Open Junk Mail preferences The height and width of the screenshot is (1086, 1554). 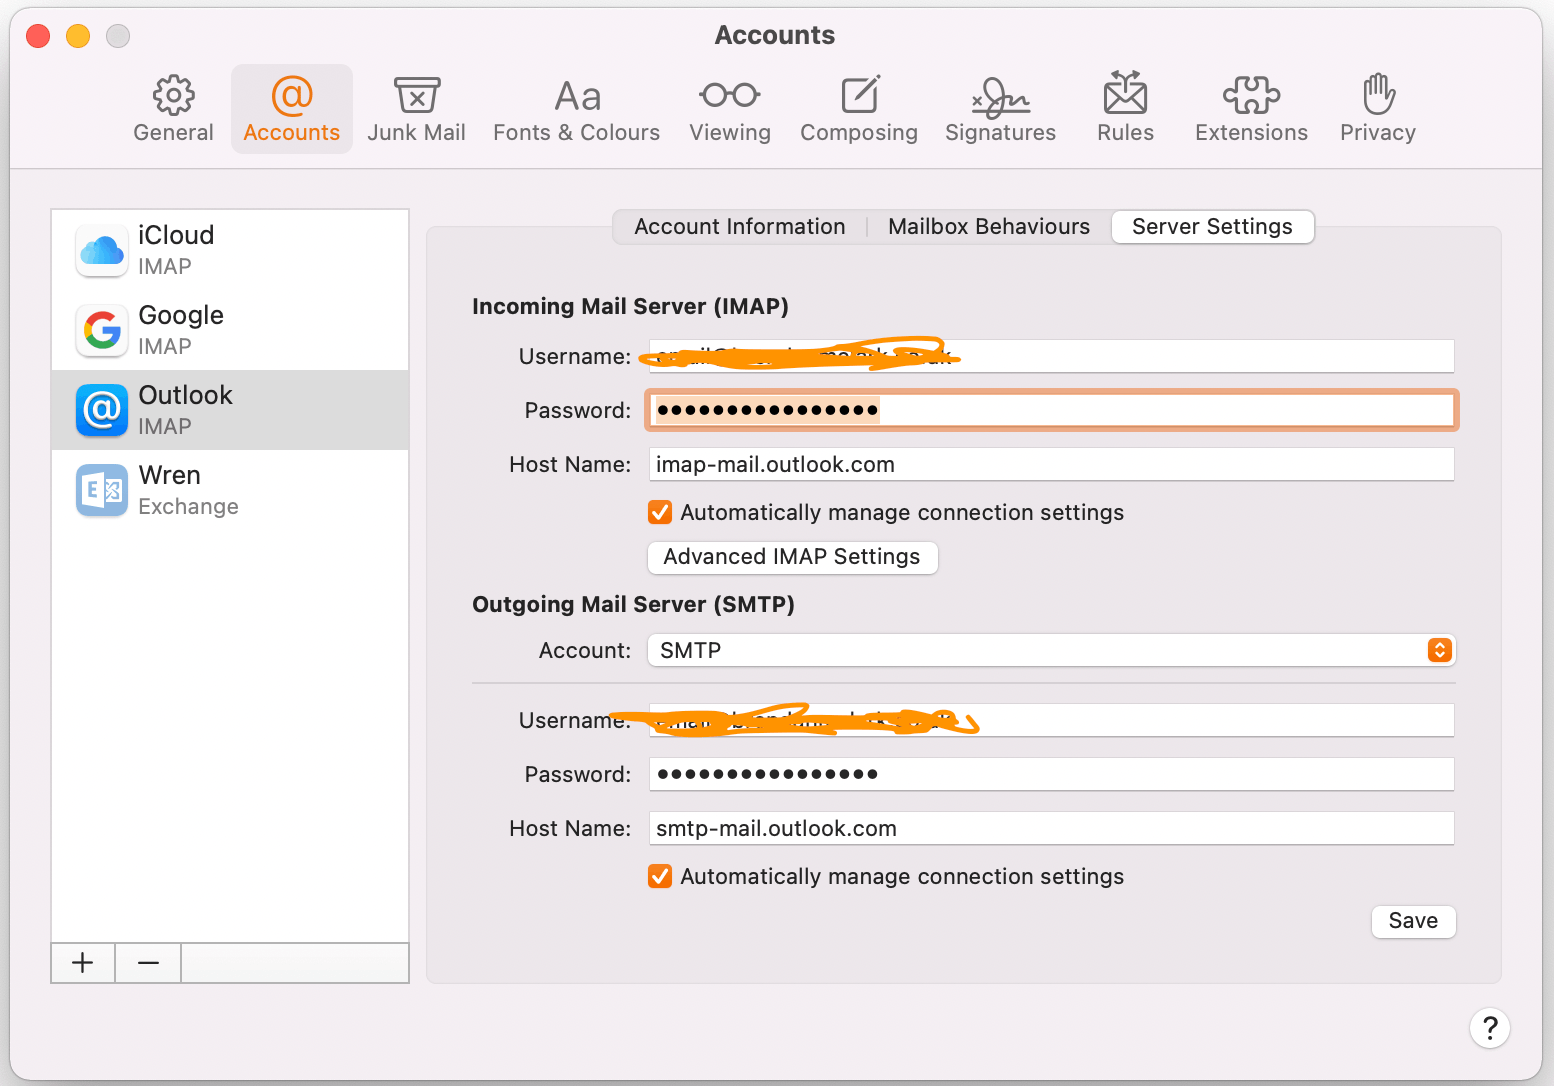(416, 109)
